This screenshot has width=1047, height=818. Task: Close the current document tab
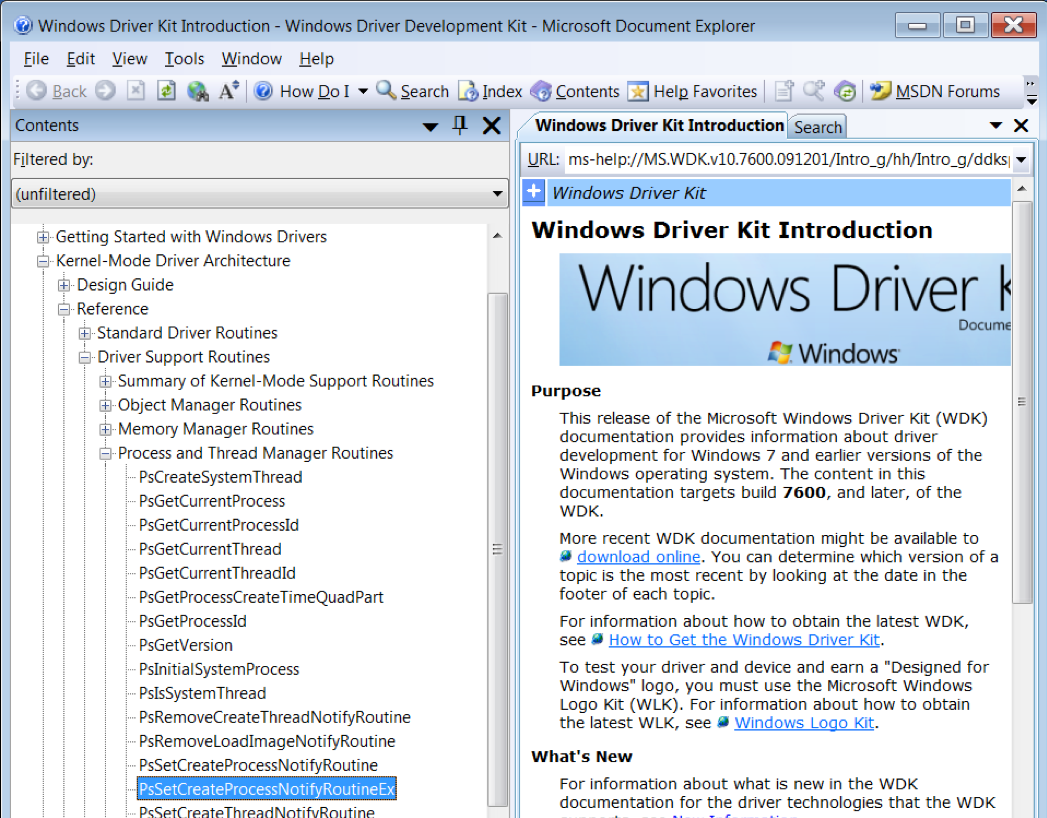pos(1021,126)
